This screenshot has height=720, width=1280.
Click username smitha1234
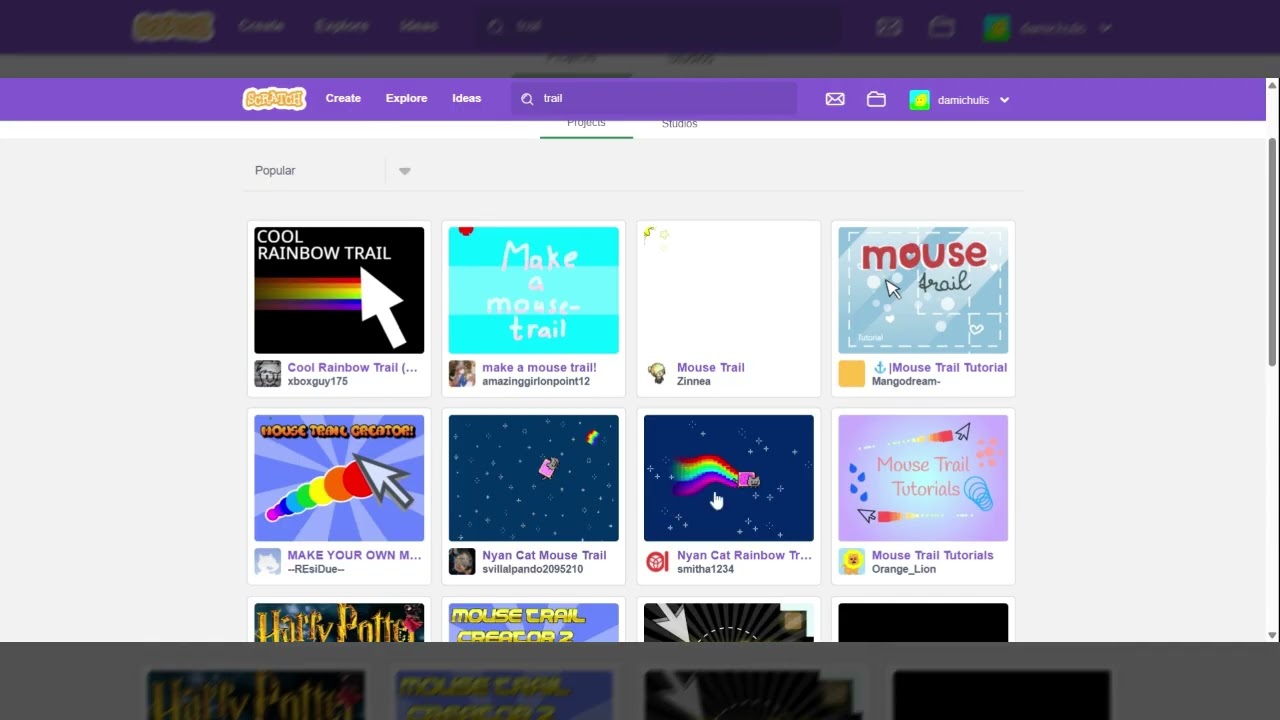705,569
